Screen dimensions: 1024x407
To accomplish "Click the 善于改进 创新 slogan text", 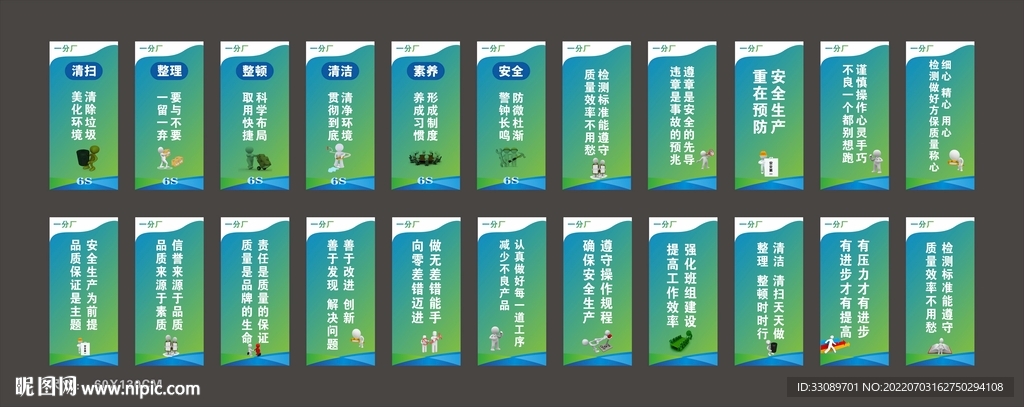I will [348, 282].
